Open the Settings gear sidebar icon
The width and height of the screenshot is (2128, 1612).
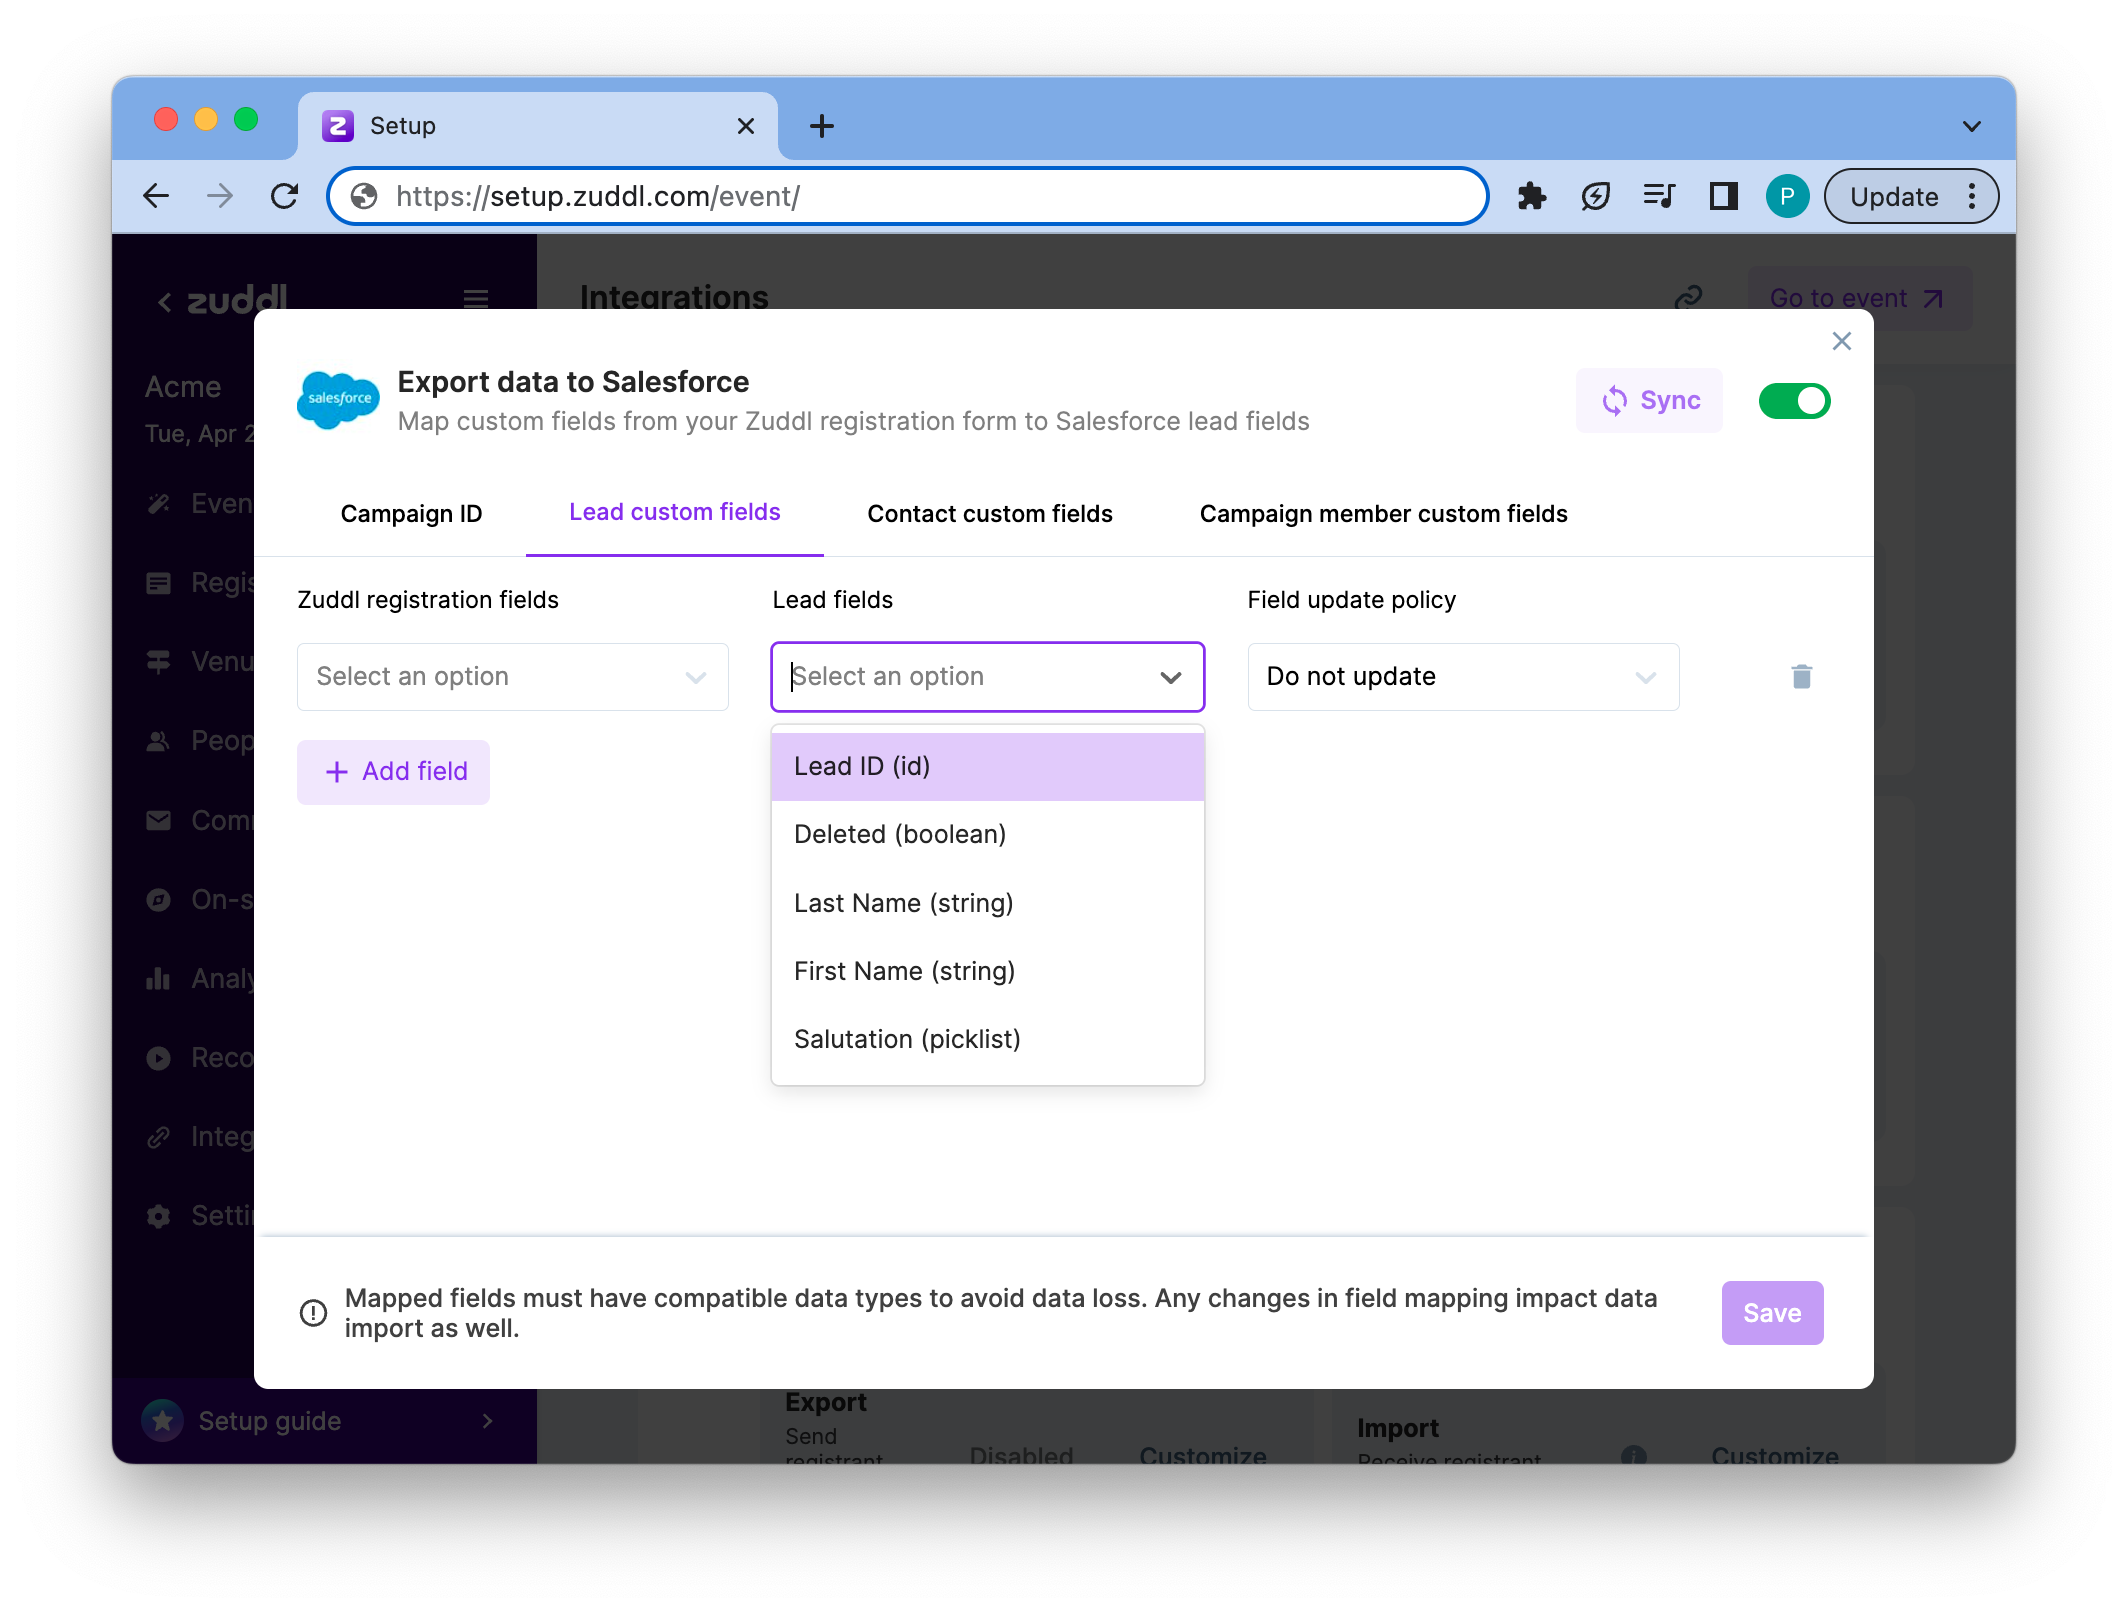click(159, 1216)
